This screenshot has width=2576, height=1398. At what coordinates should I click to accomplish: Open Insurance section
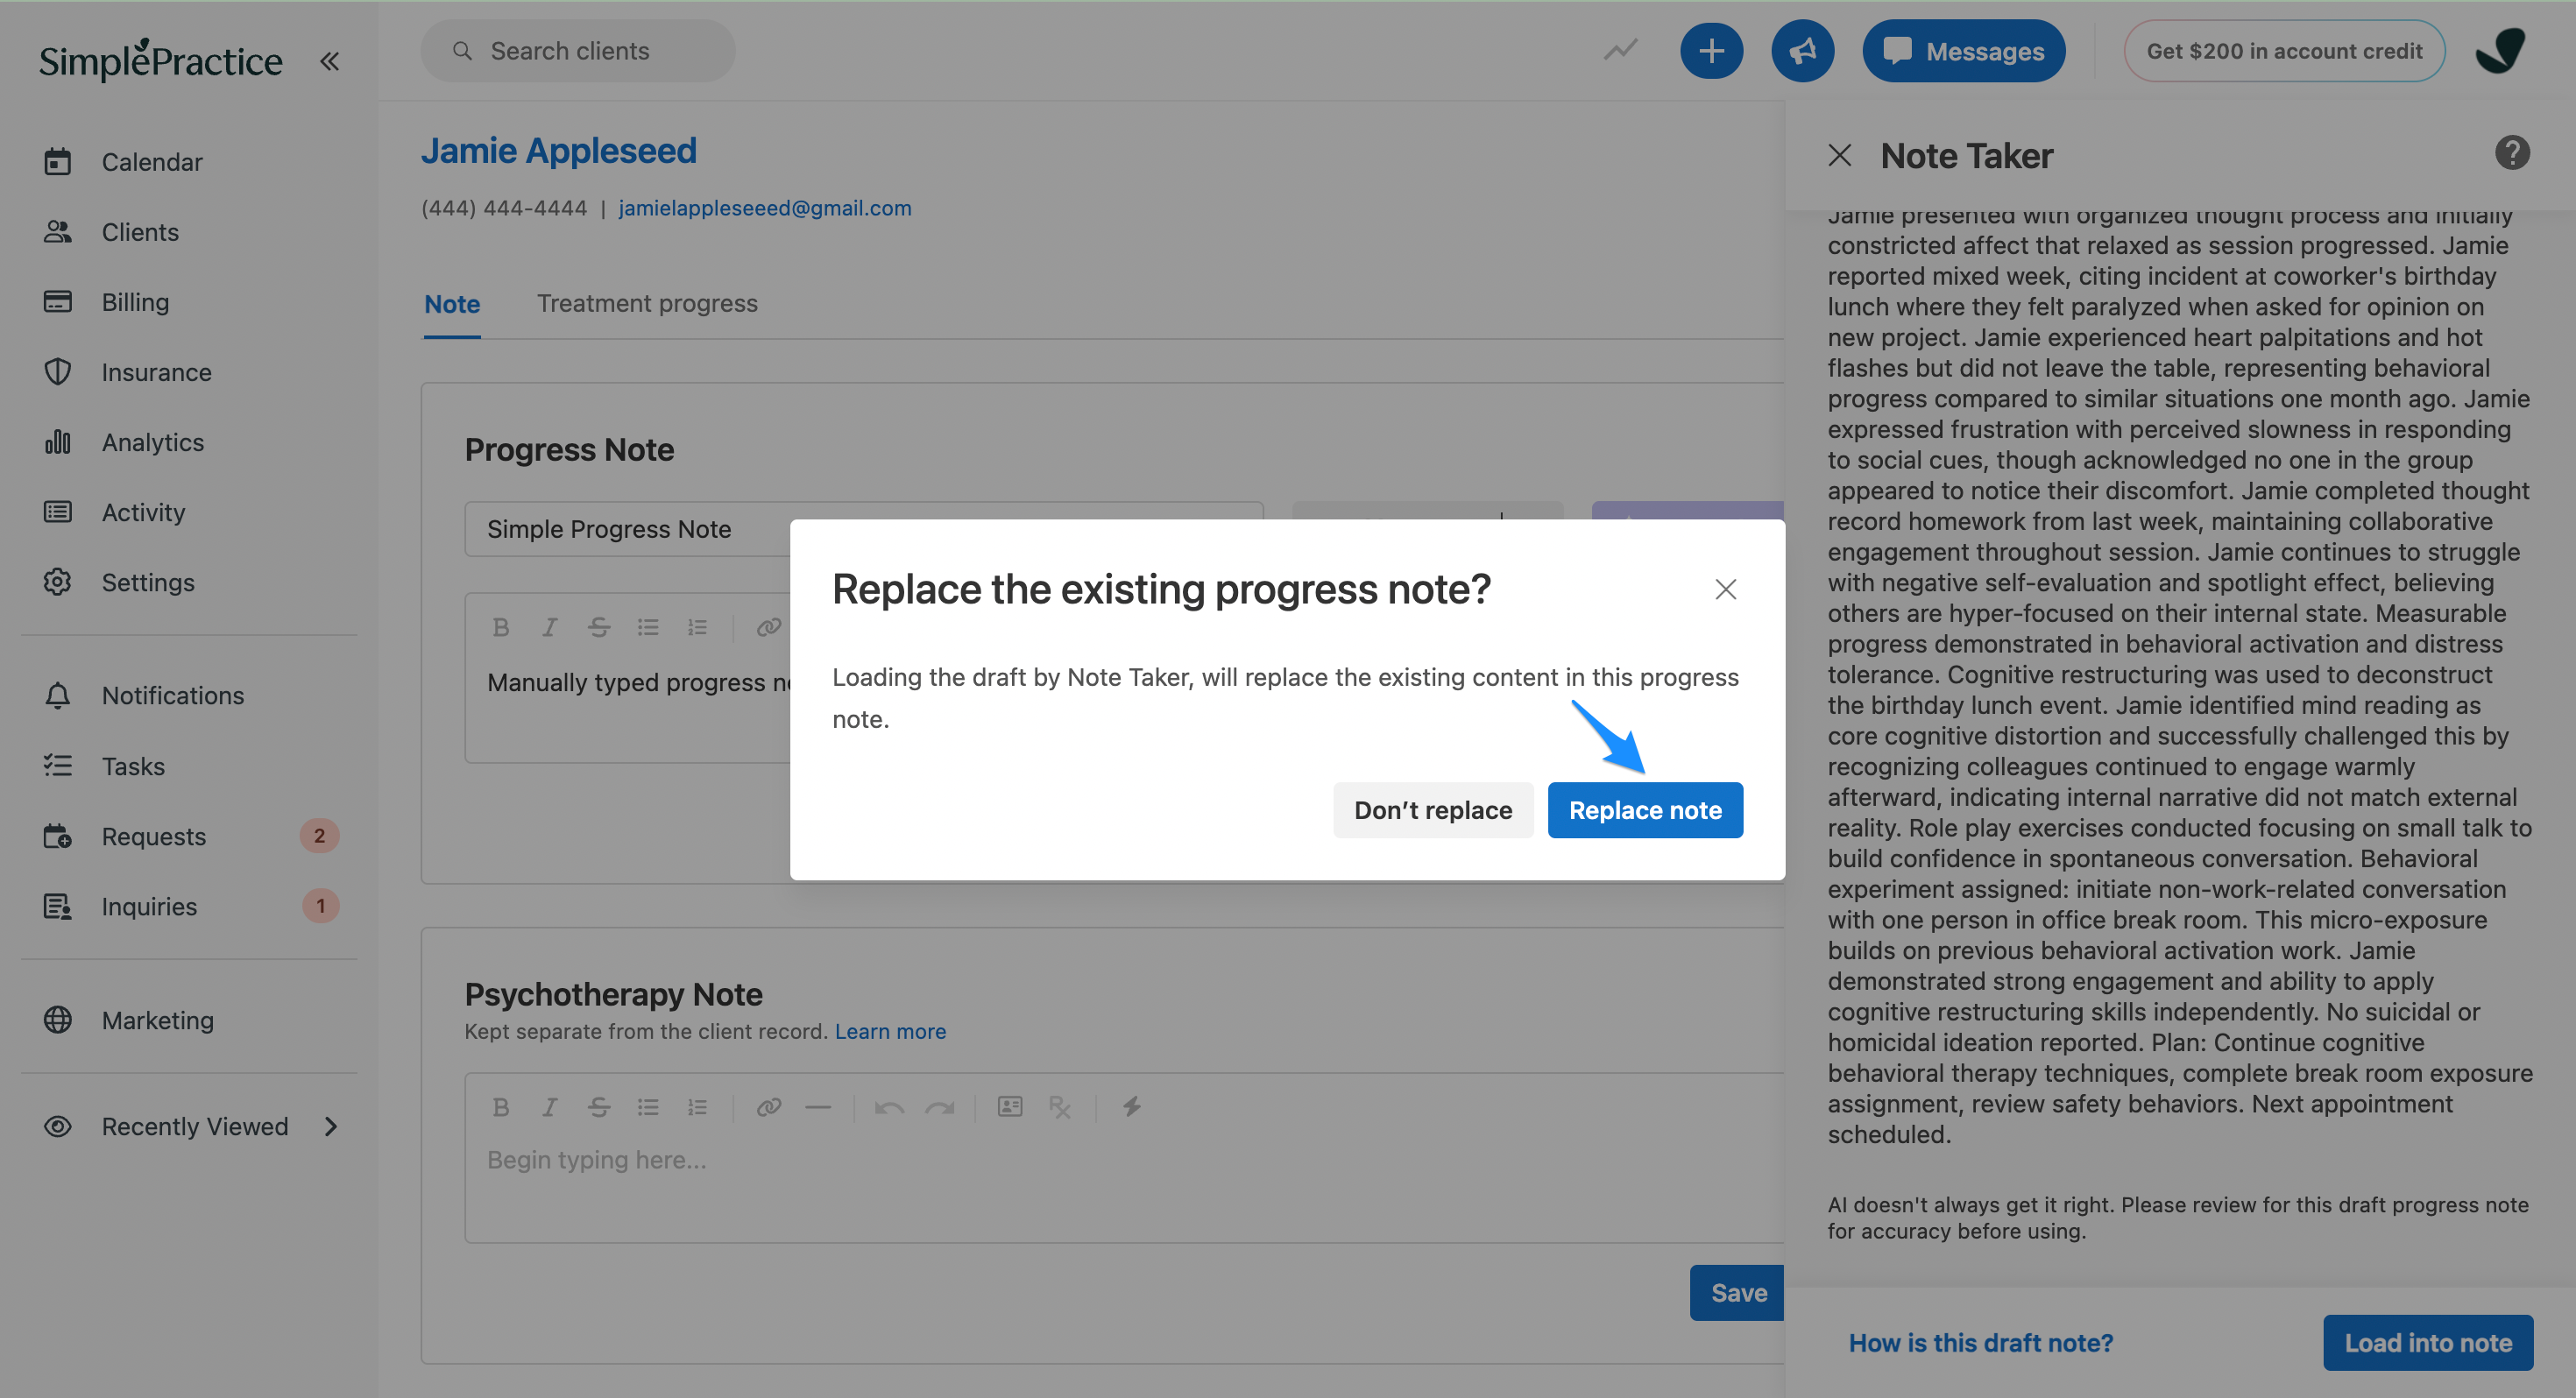click(156, 371)
